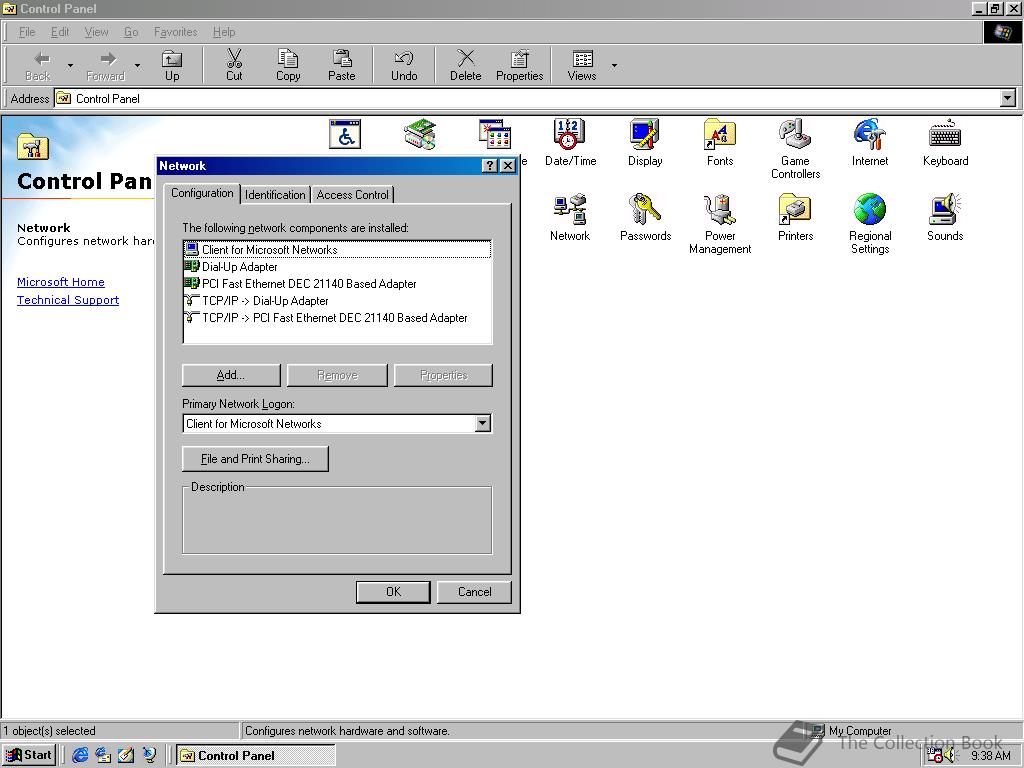Image resolution: width=1024 pixels, height=768 pixels.
Task: Open the Game Controllers icon
Action: click(795, 149)
